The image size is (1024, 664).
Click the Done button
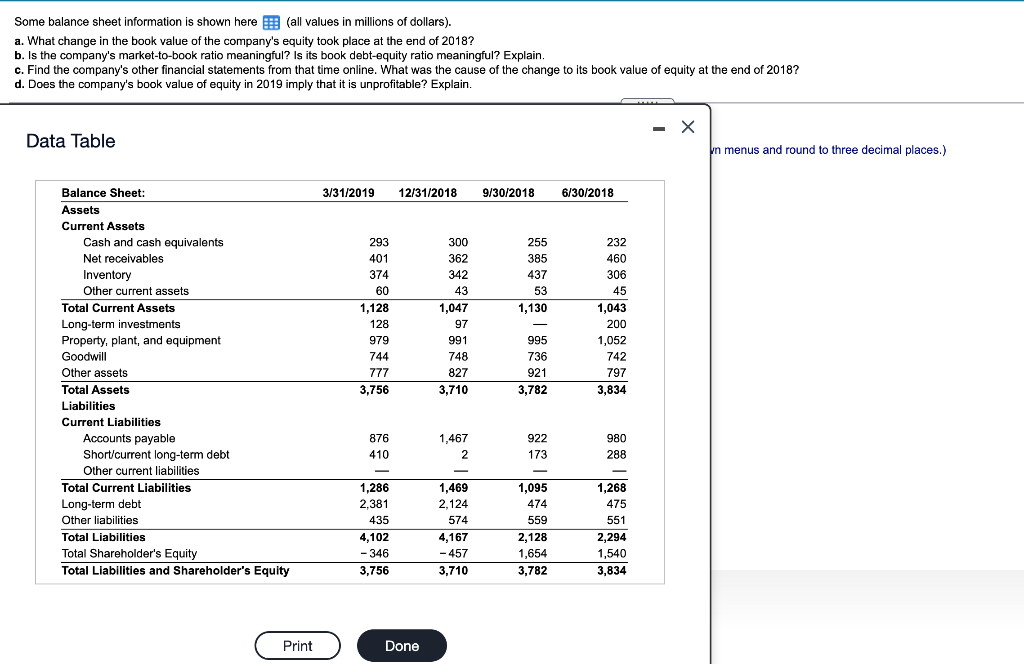401,645
